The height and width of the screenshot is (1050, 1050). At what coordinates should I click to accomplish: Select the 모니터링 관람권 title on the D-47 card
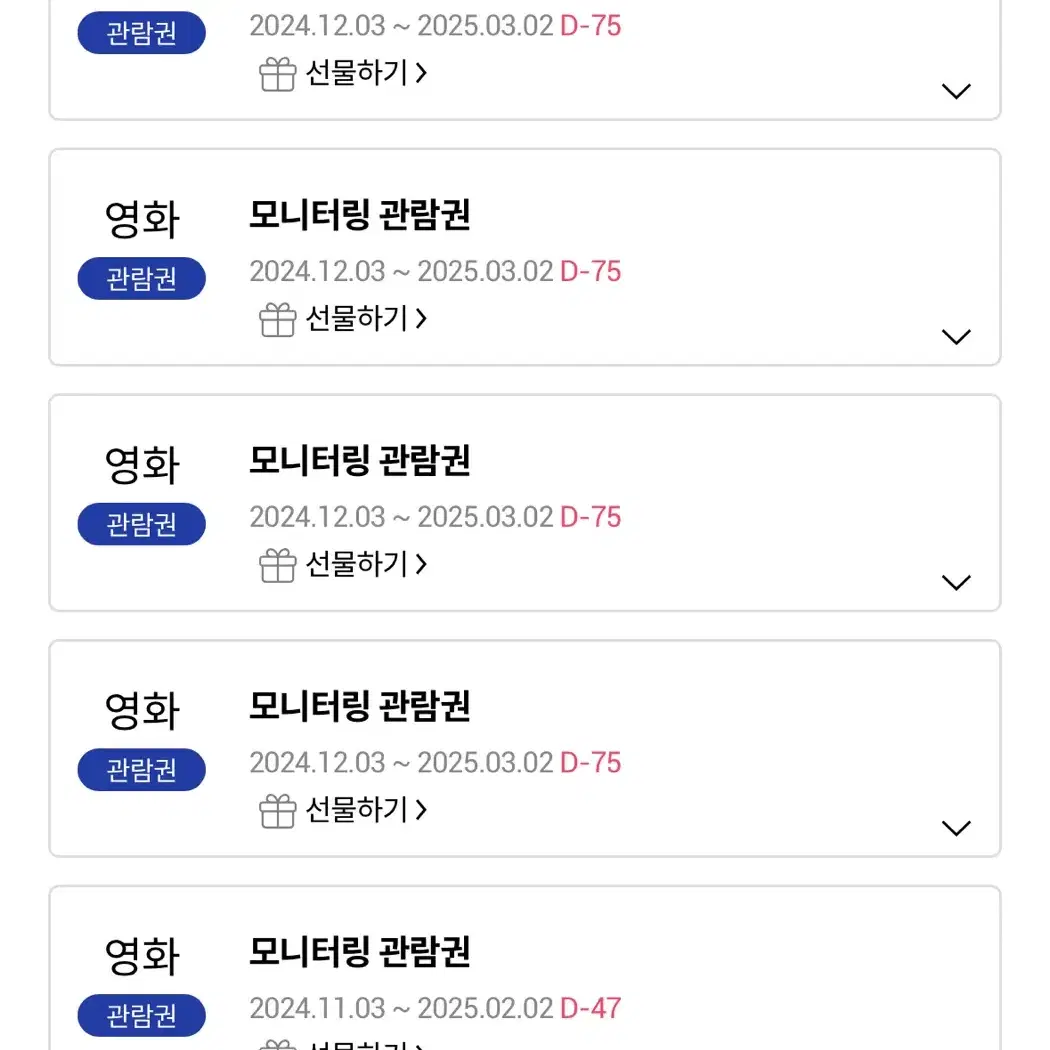pyautogui.click(x=360, y=952)
